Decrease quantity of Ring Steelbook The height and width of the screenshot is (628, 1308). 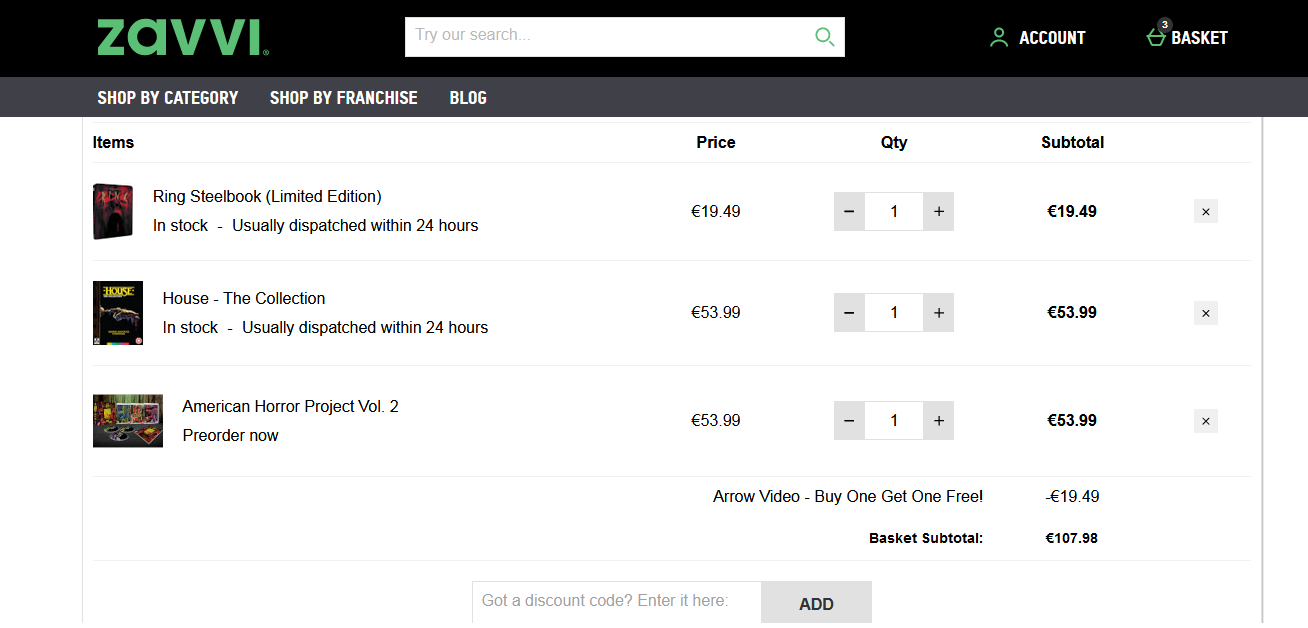tap(849, 211)
